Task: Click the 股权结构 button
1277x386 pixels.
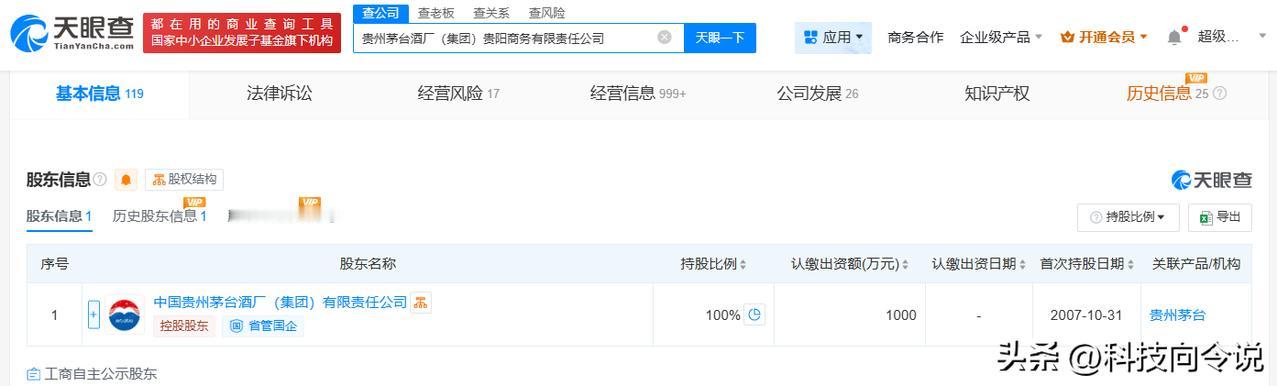Action: pos(184,180)
